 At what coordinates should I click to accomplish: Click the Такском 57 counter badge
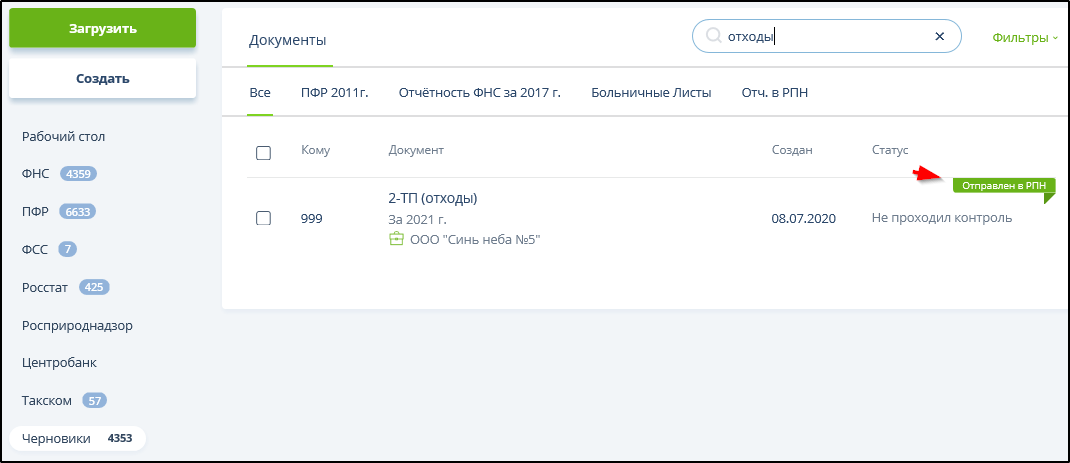[x=94, y=401]
